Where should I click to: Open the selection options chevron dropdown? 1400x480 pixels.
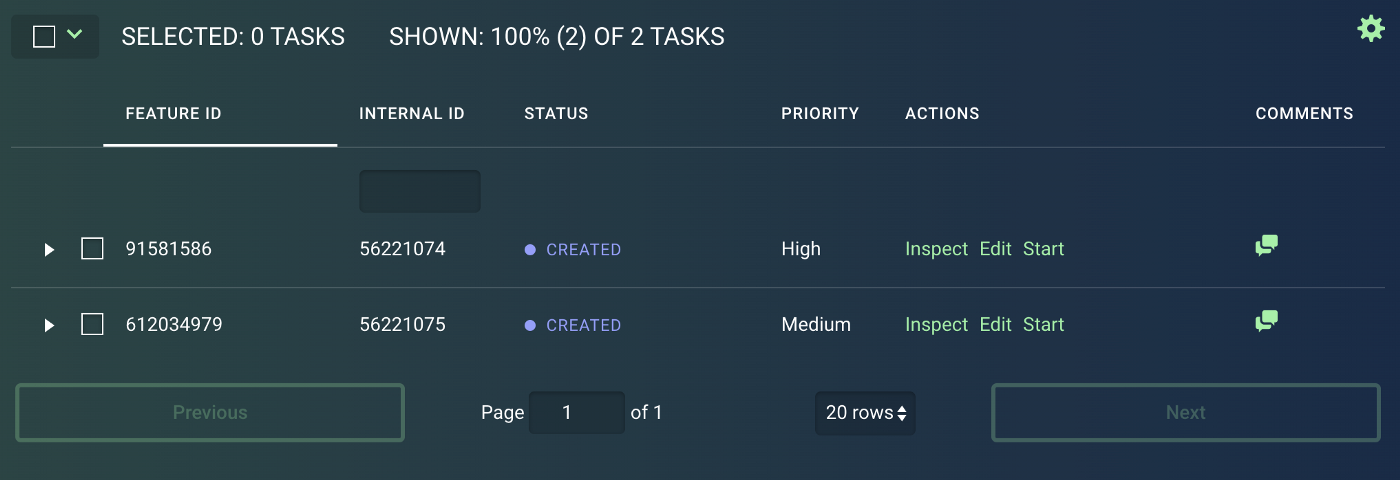pyautogui.click(x=74, y=35)
